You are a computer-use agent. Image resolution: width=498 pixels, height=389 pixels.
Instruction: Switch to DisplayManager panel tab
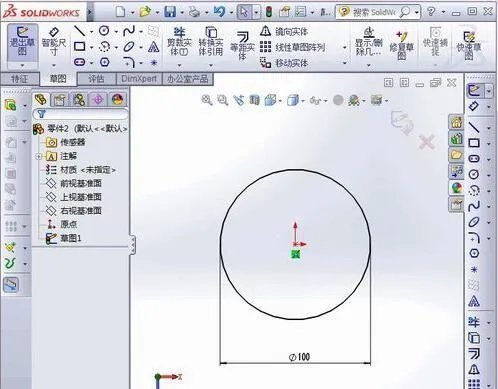(x=117, y=100)
